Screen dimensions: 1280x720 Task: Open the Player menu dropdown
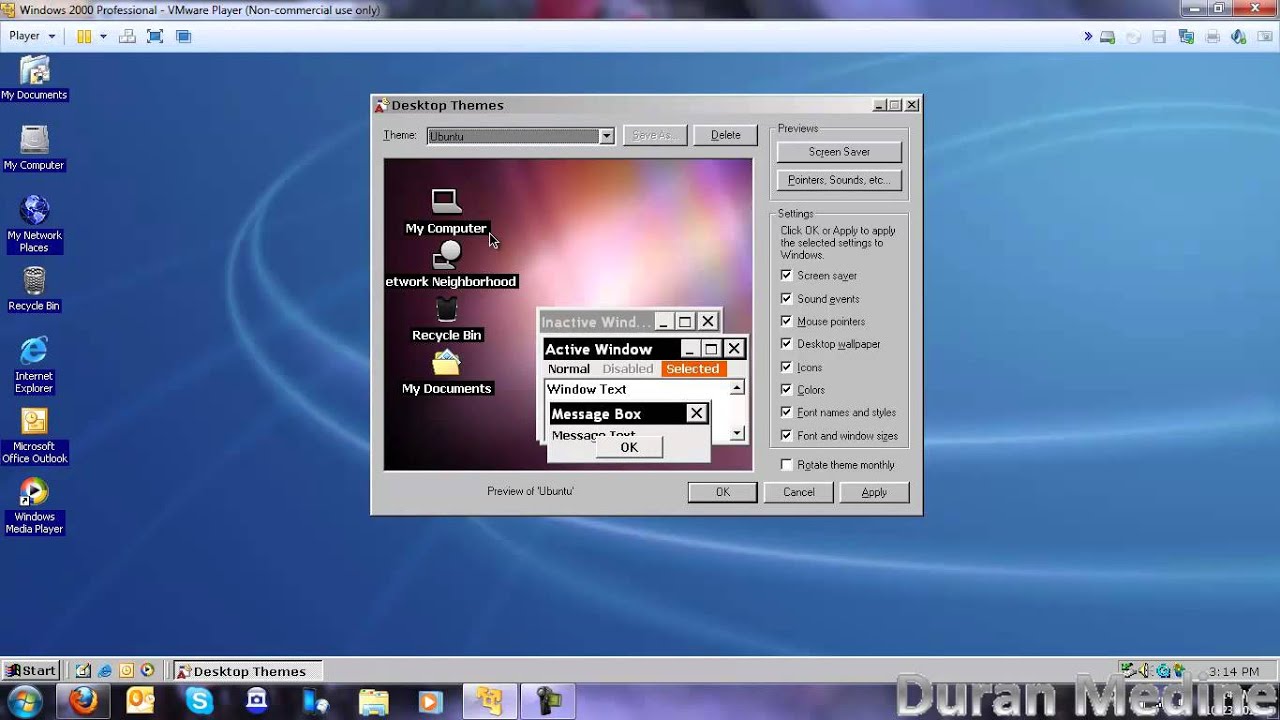(x=32, y=36)
